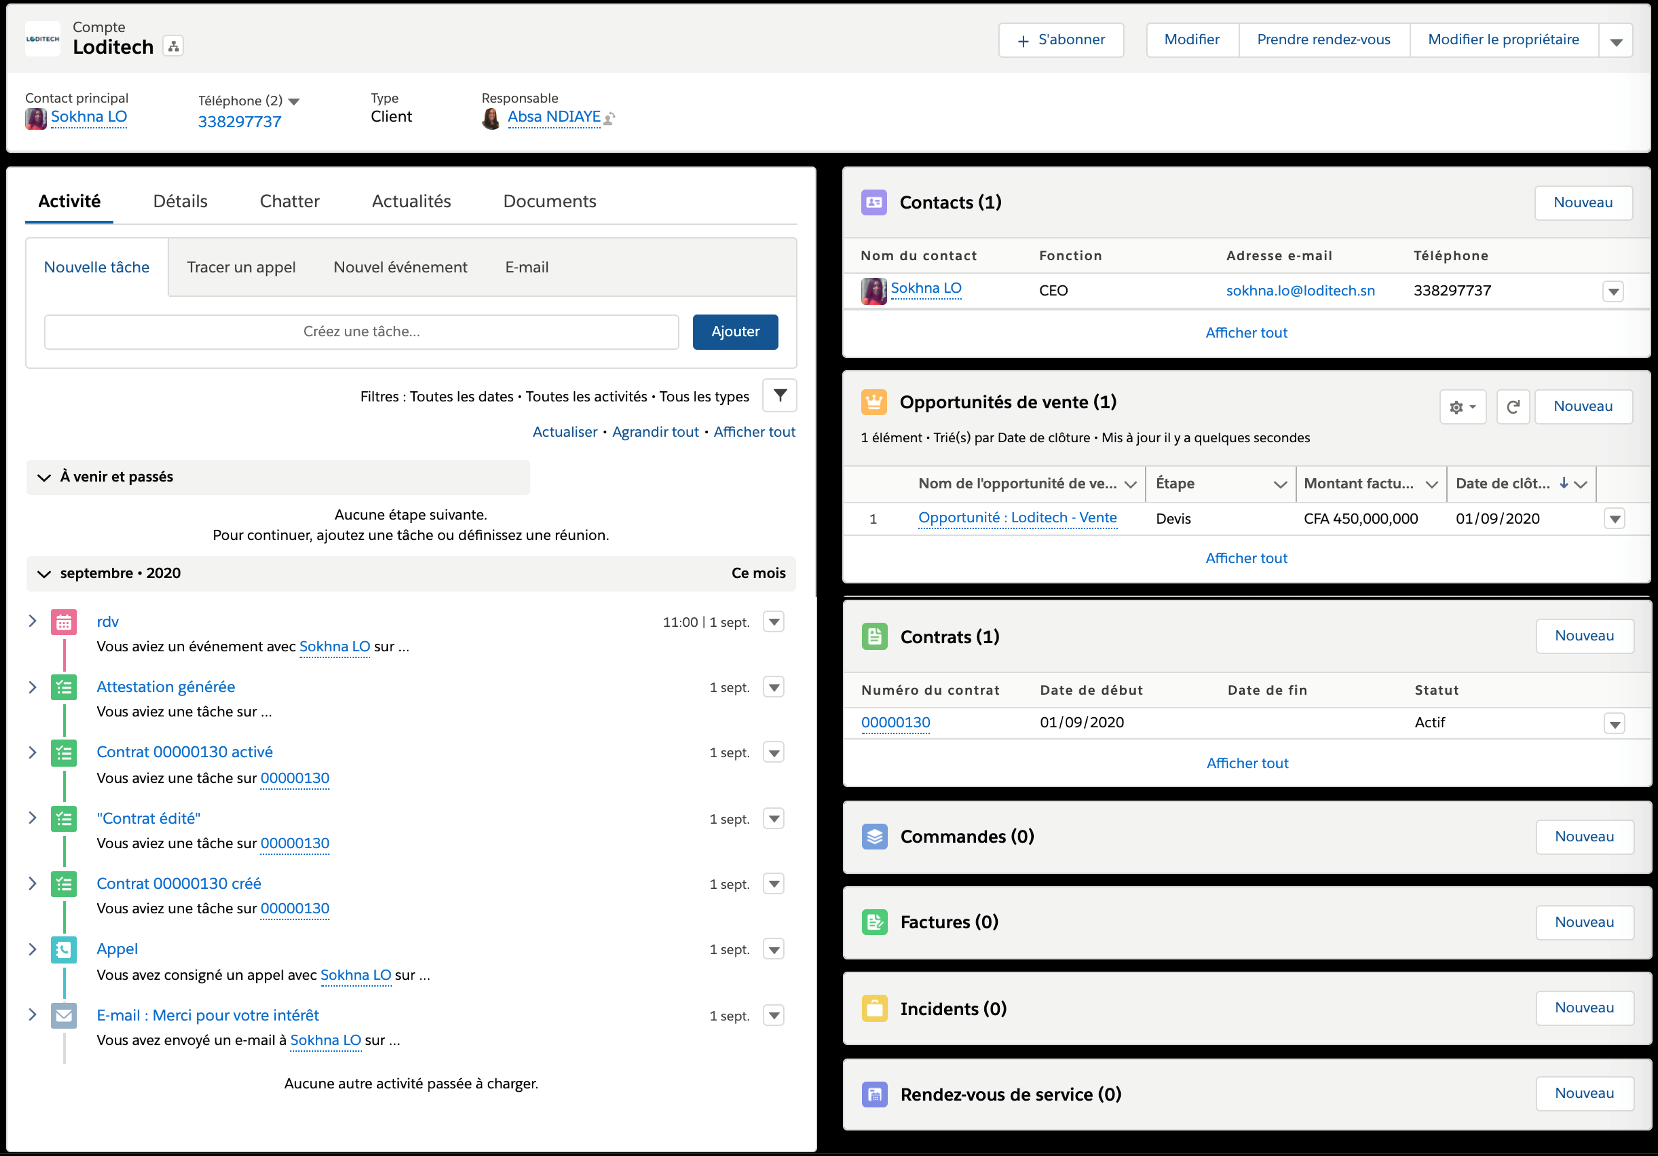
Task: Click the phone icon on the Appel activity
Action: tap(64, 949)
